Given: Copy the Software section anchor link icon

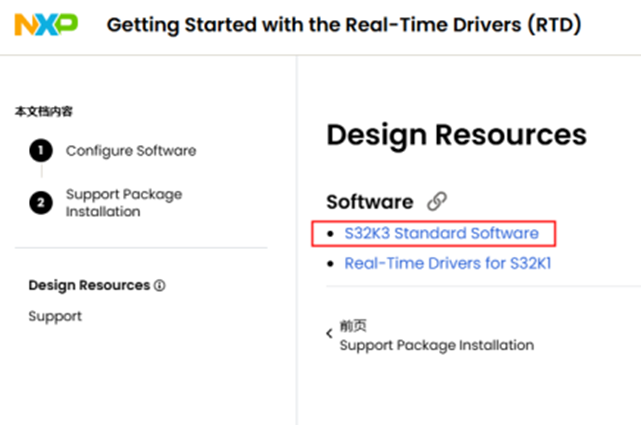Looking at the screenshot, I should tap(437, 201).
